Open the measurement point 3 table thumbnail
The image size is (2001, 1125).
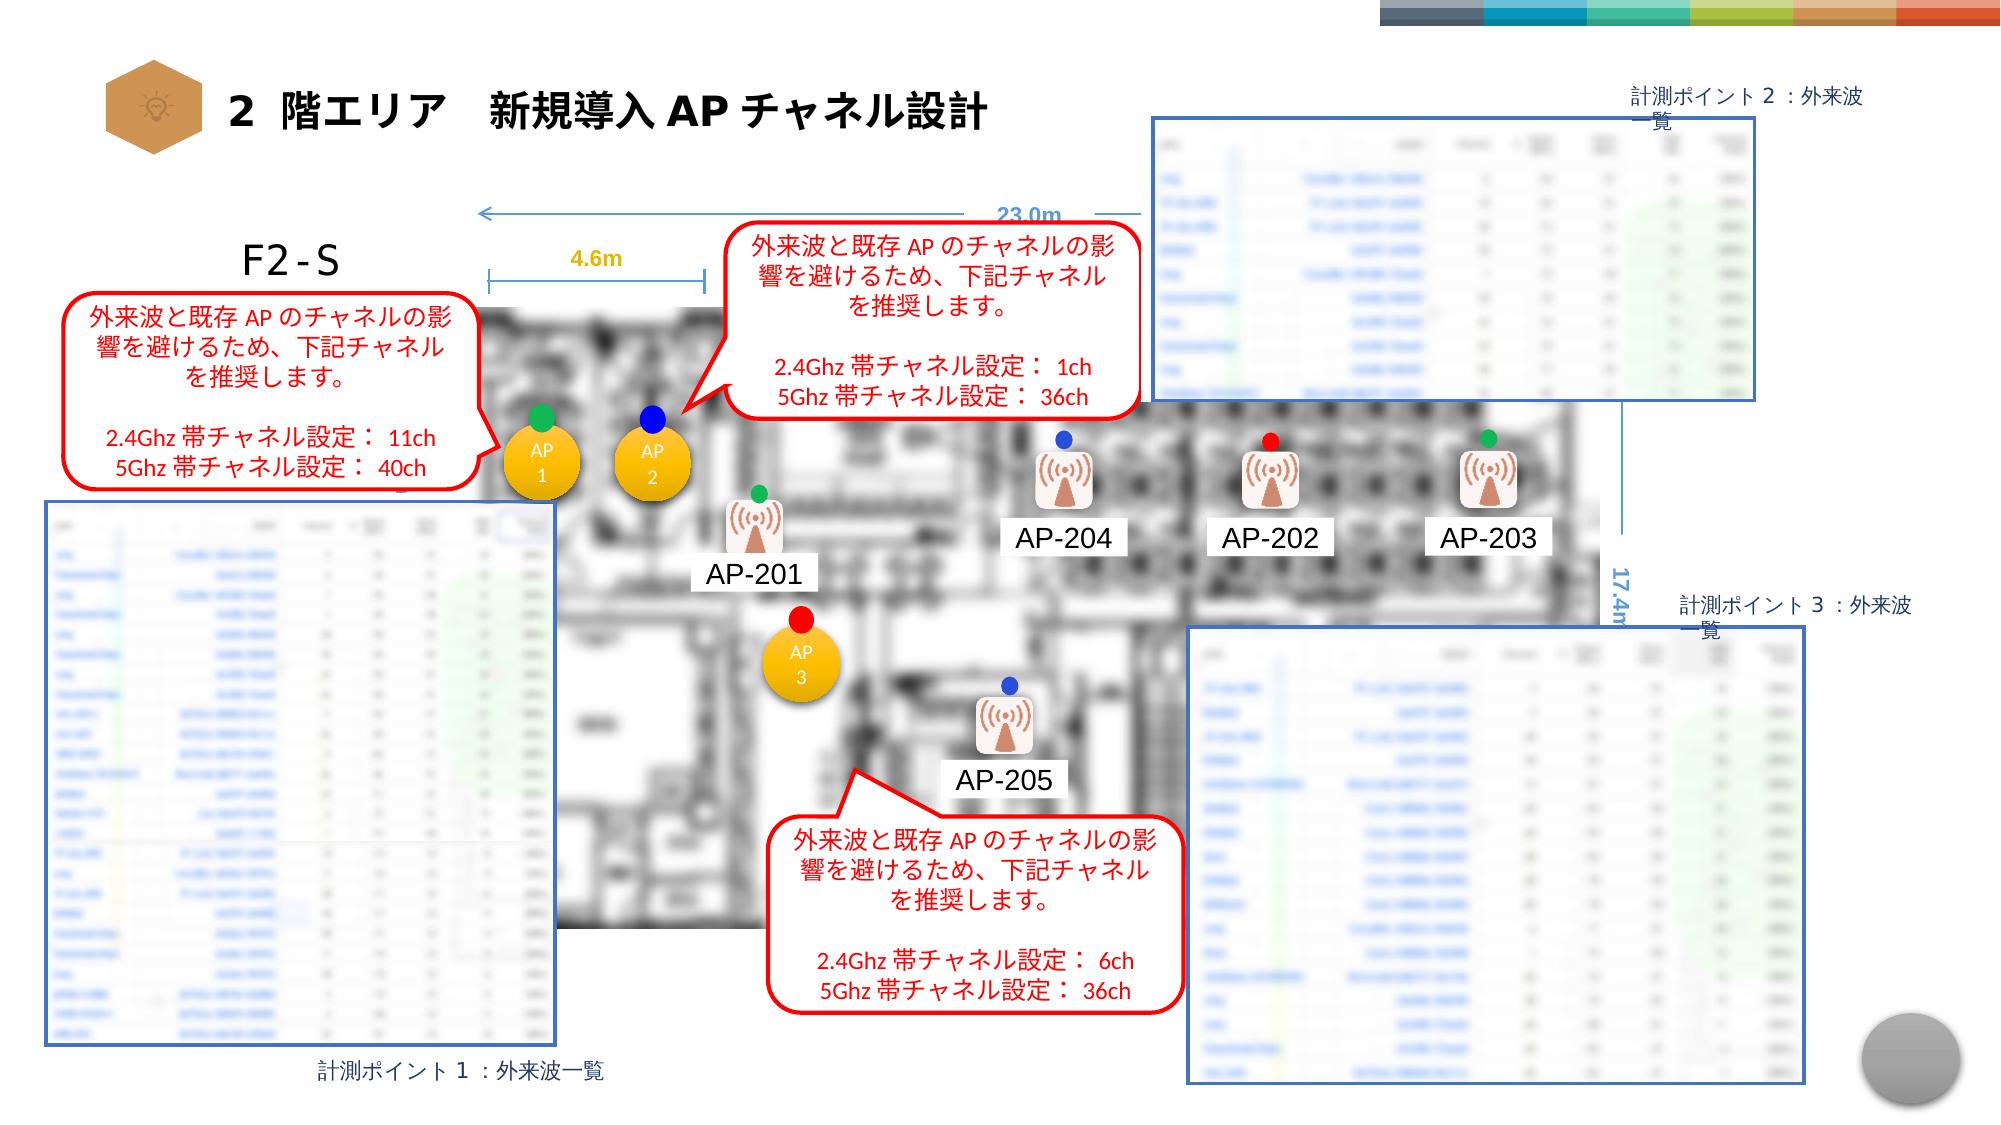point(1495,855)
